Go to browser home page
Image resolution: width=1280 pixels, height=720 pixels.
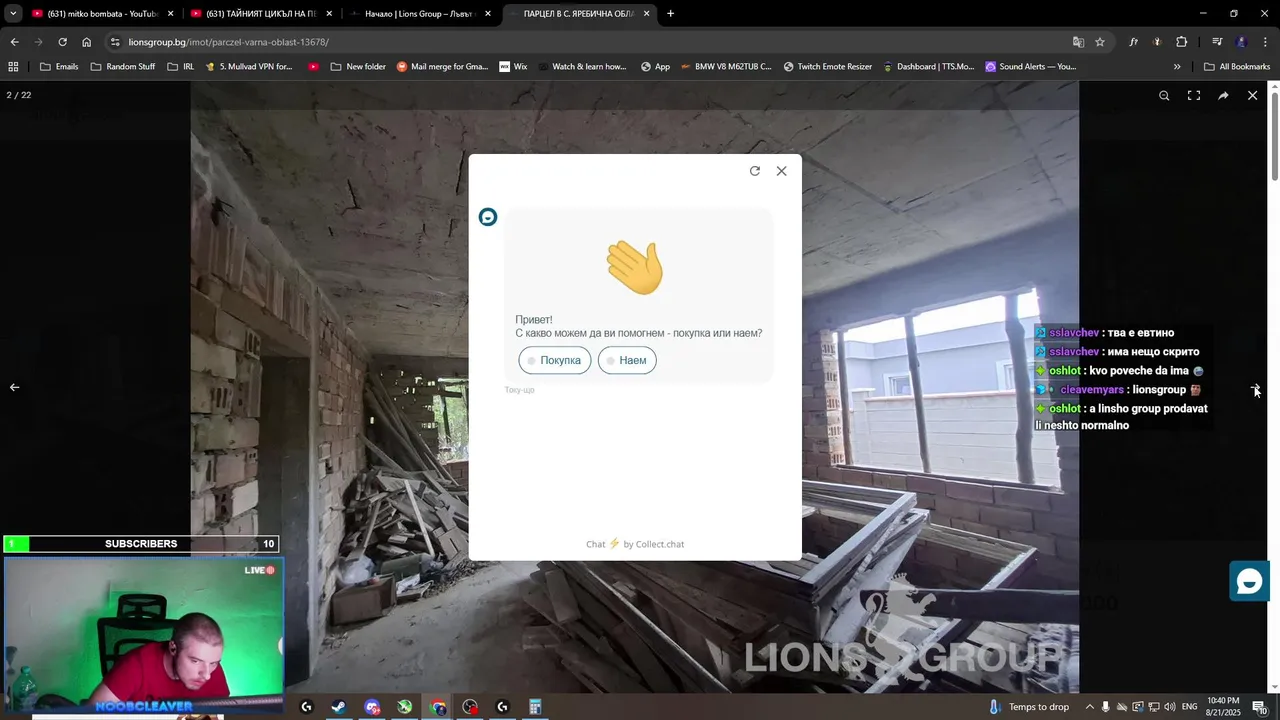[86, 42]
